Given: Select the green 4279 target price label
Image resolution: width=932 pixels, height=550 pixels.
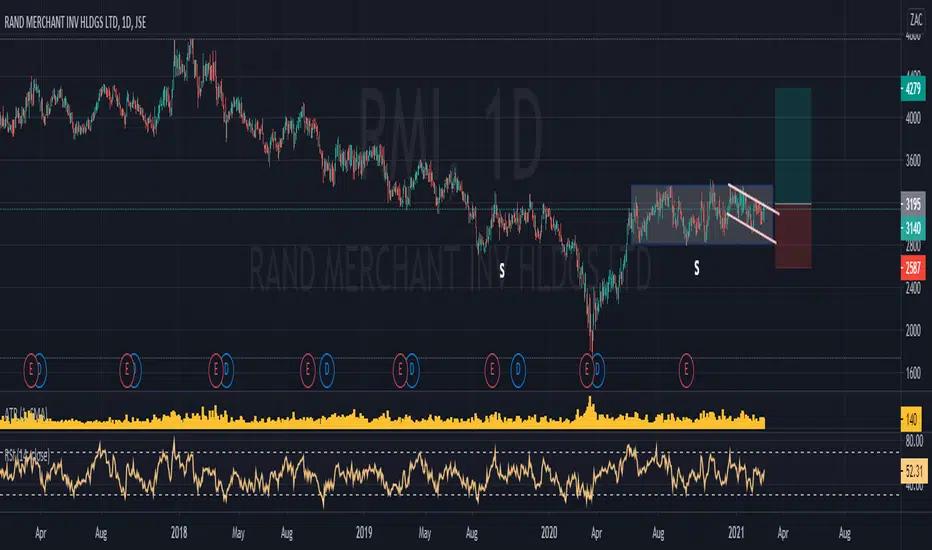Looking at the screenshot, I should click(912, 89).
